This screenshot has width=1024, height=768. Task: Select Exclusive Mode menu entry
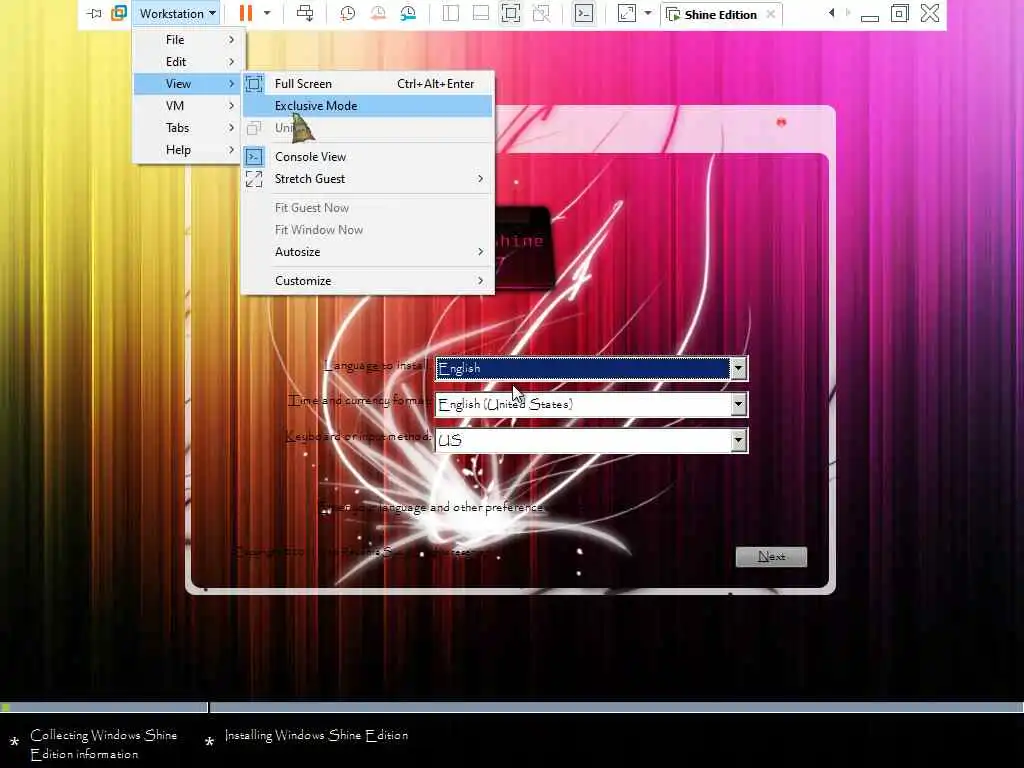pos(368,106)
